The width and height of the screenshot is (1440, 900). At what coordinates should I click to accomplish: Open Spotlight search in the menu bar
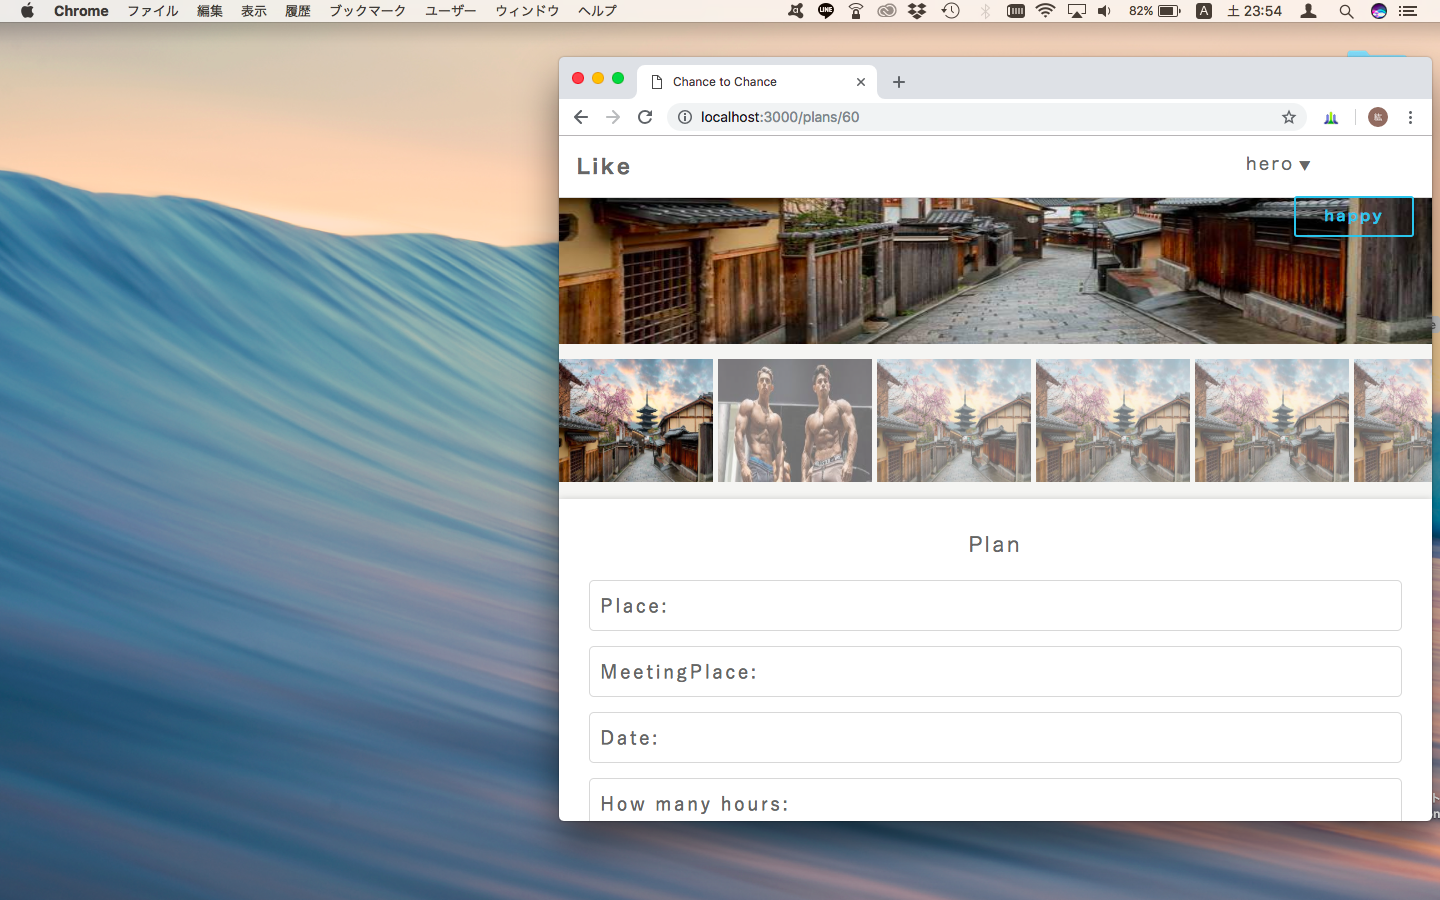(1346, 11)
